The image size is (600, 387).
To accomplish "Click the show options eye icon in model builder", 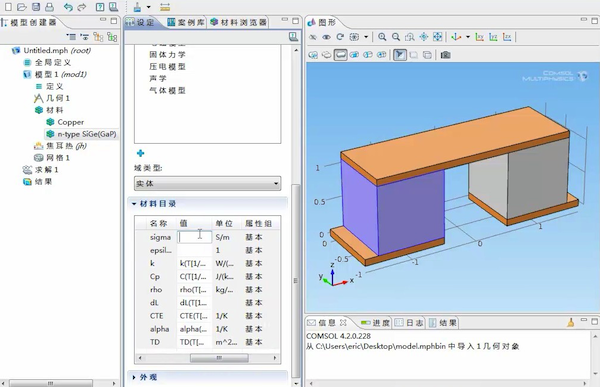I will click(x=85, y=37).
